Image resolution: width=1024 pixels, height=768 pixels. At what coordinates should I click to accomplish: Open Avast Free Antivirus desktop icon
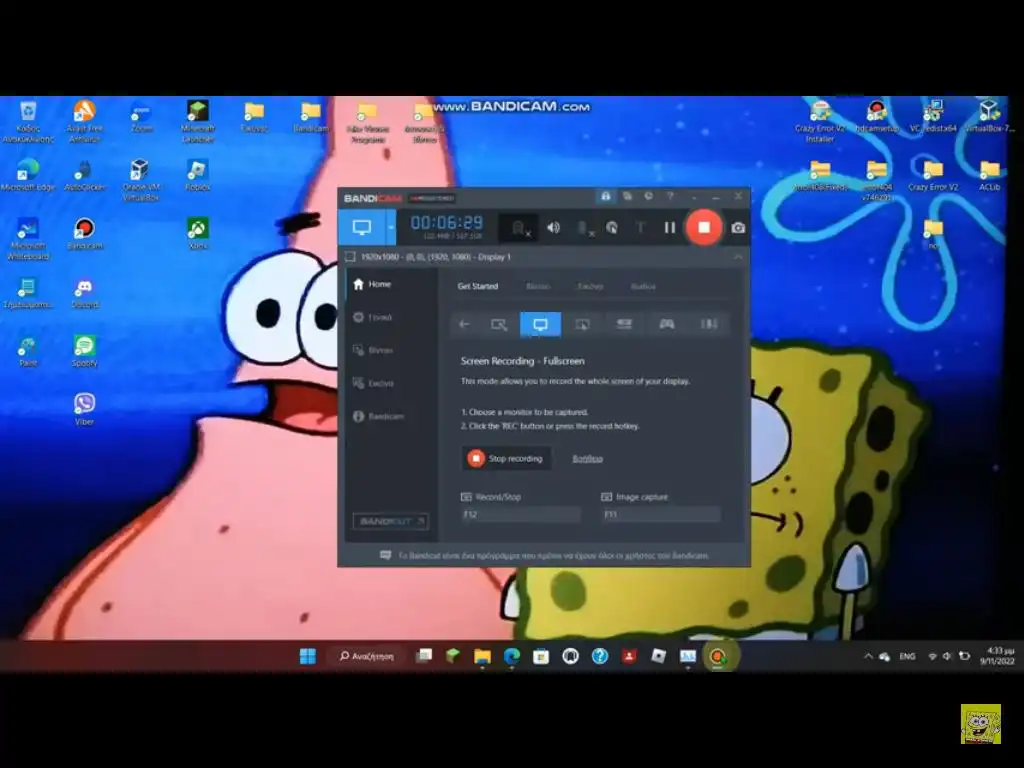(x=84, y=121)
